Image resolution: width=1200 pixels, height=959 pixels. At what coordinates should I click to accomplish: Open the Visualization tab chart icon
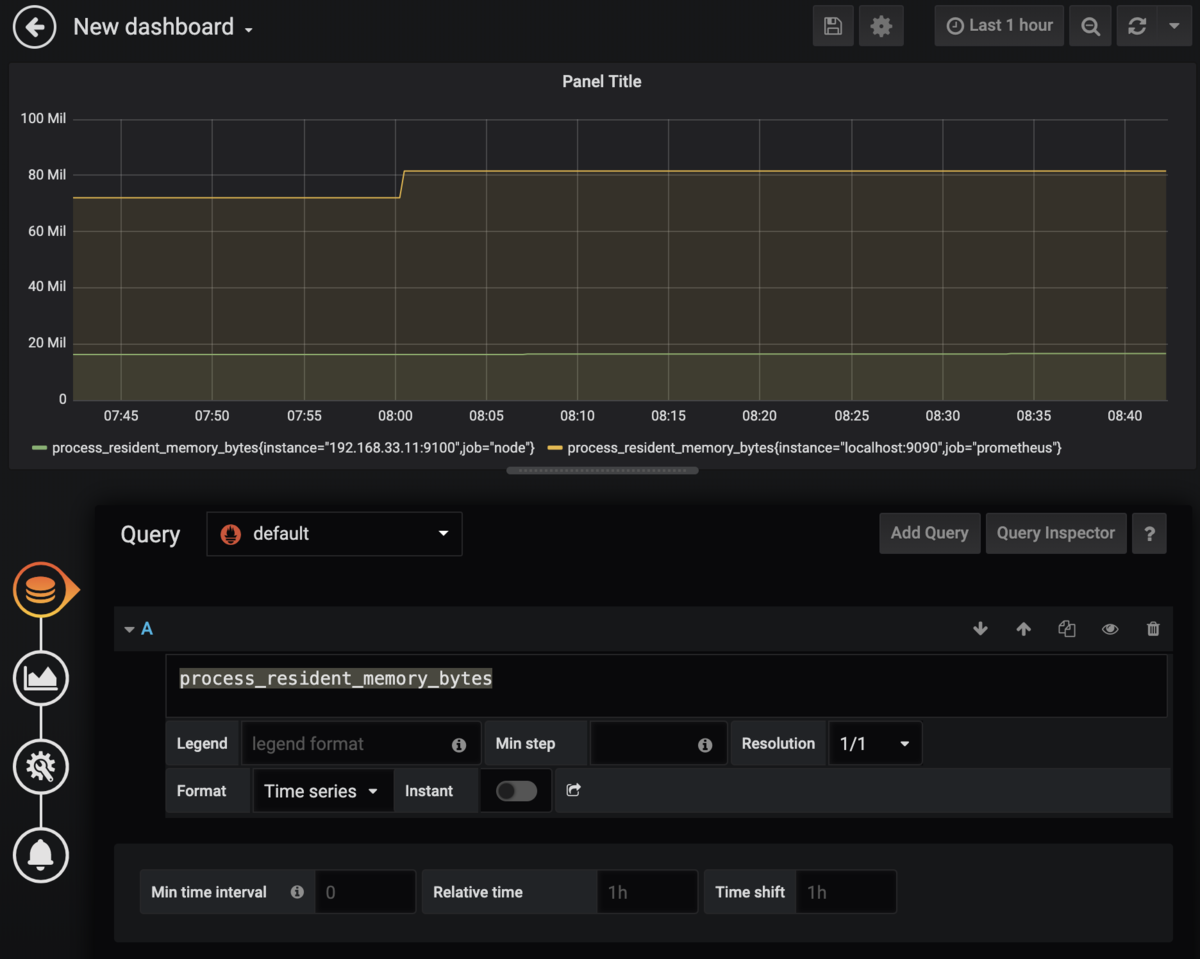click(41, 678)
